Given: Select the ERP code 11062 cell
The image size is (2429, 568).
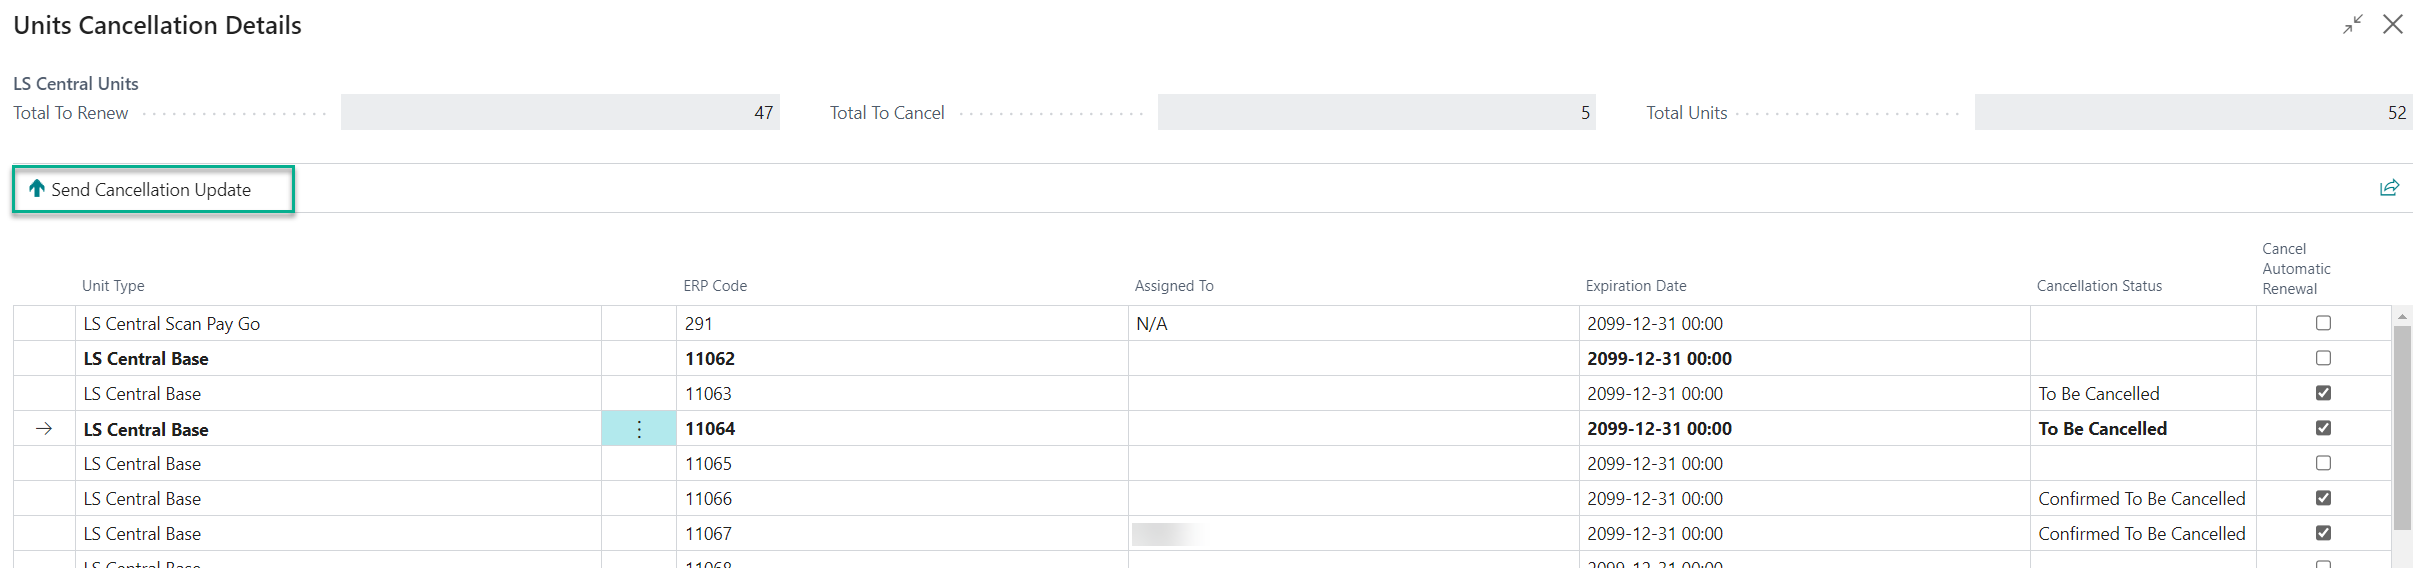Looking at the screenshot, I should (710, 359).
